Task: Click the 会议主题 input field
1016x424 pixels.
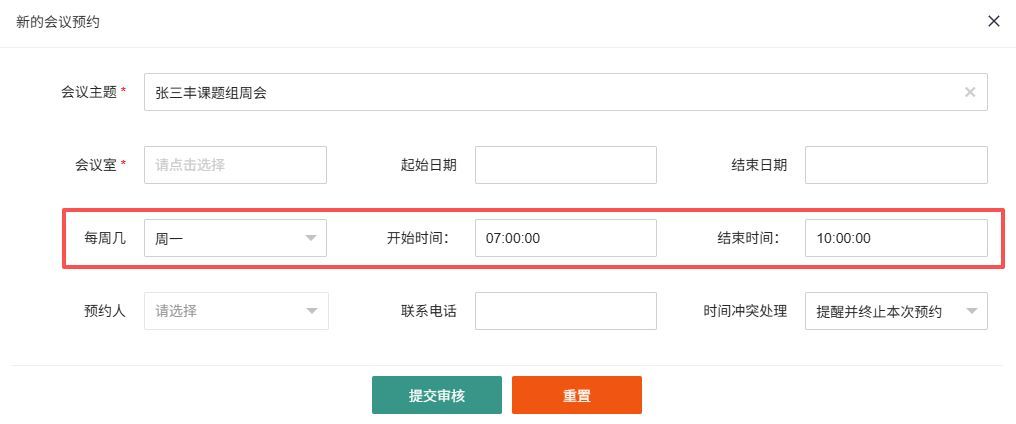Action: (x=550, y=92)
